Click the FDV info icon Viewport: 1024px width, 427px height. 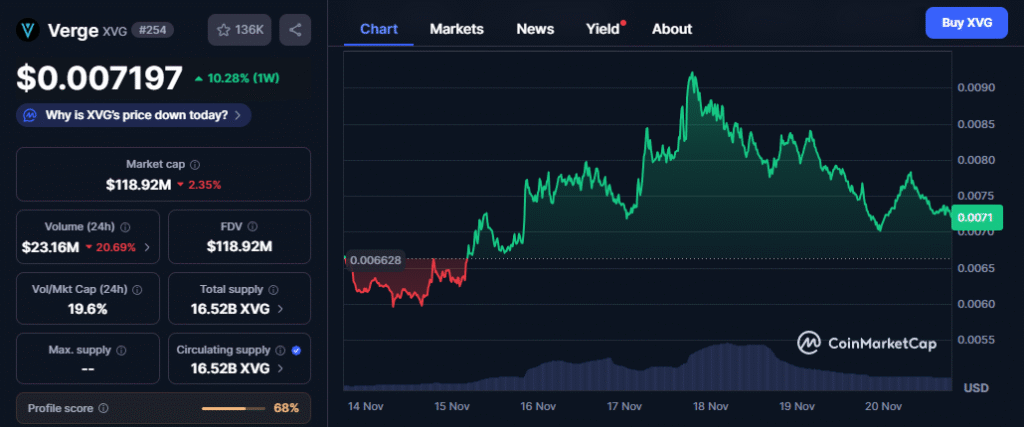point(252,227)
